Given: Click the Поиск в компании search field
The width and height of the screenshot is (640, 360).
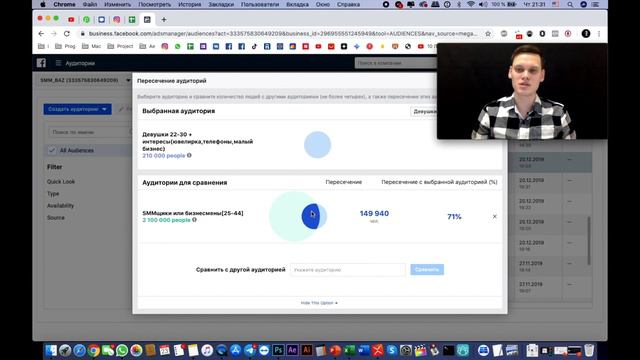Looking at the screenshot, I should (396, 63).
